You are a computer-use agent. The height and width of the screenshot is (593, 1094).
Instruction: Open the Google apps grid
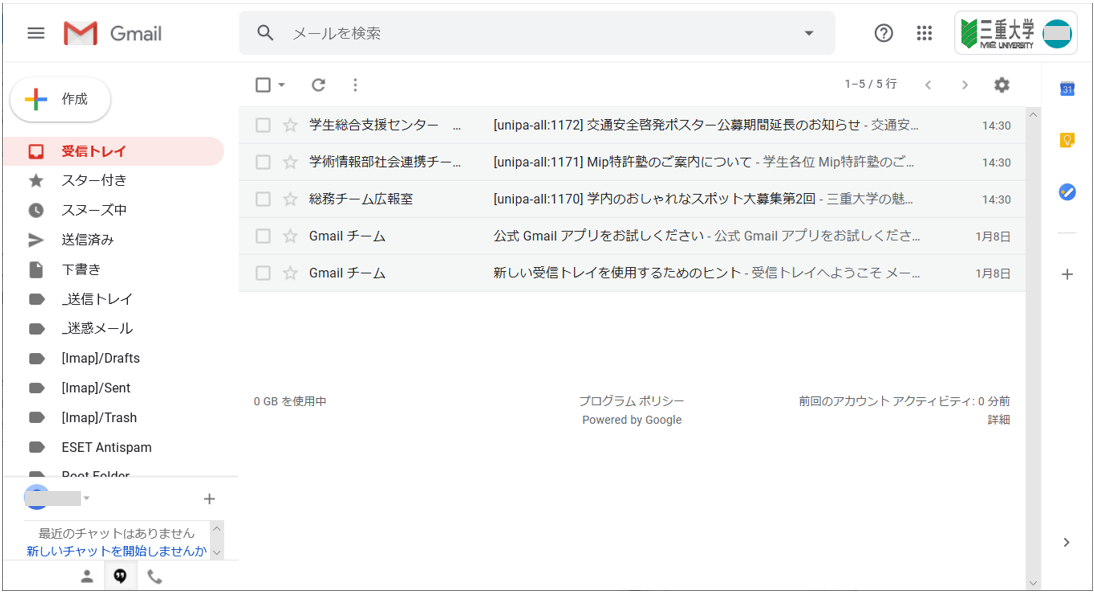[x=924, y=33]
